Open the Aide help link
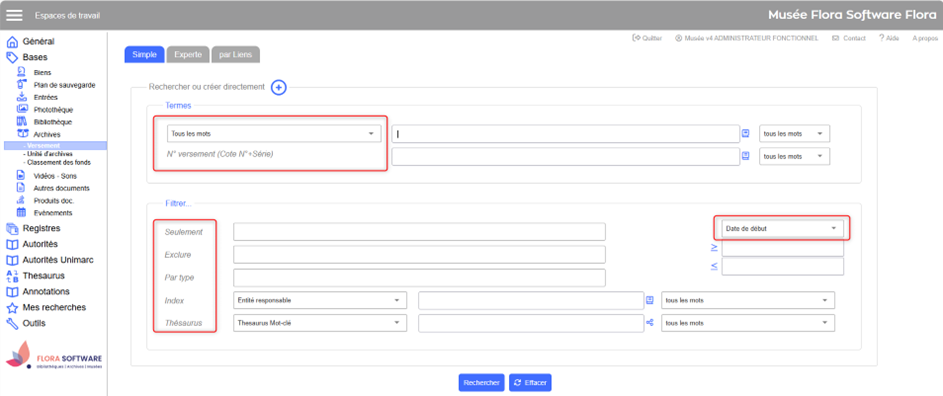Screen dimensions: 943x396 pyautogui.click(x=889, y=38)
